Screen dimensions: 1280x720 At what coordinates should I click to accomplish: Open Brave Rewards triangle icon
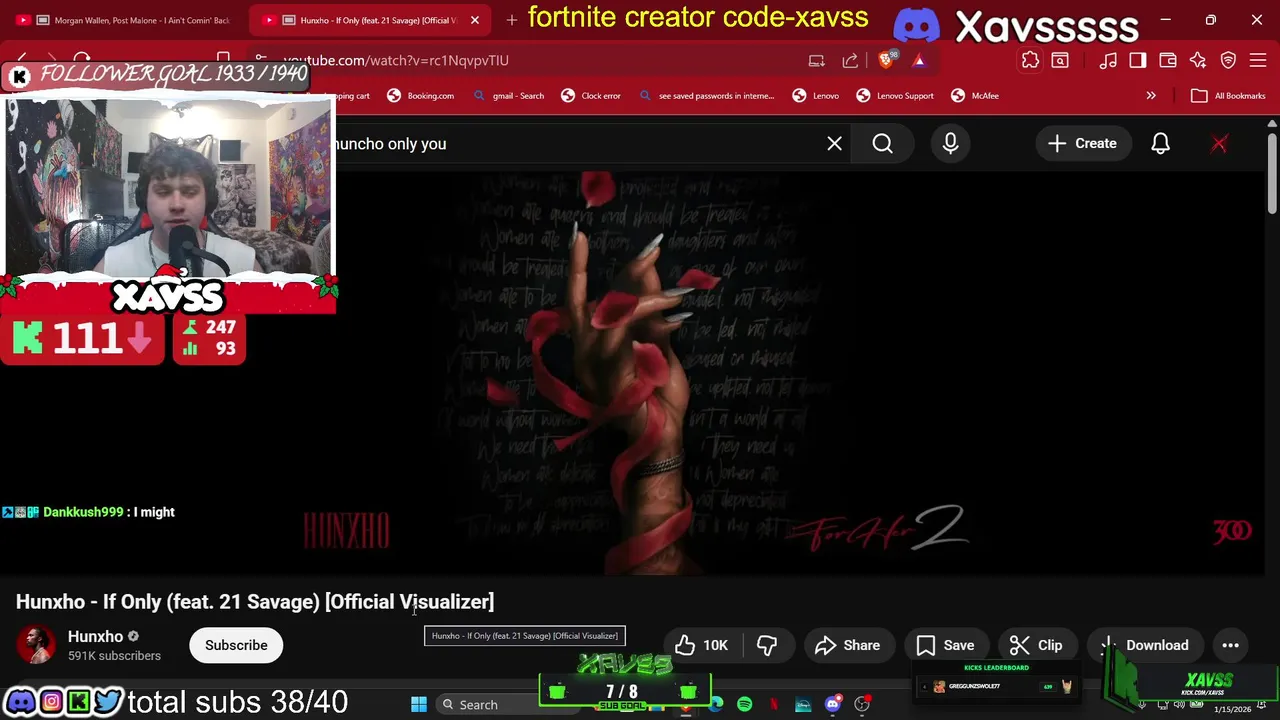click(x=919, y=61)
